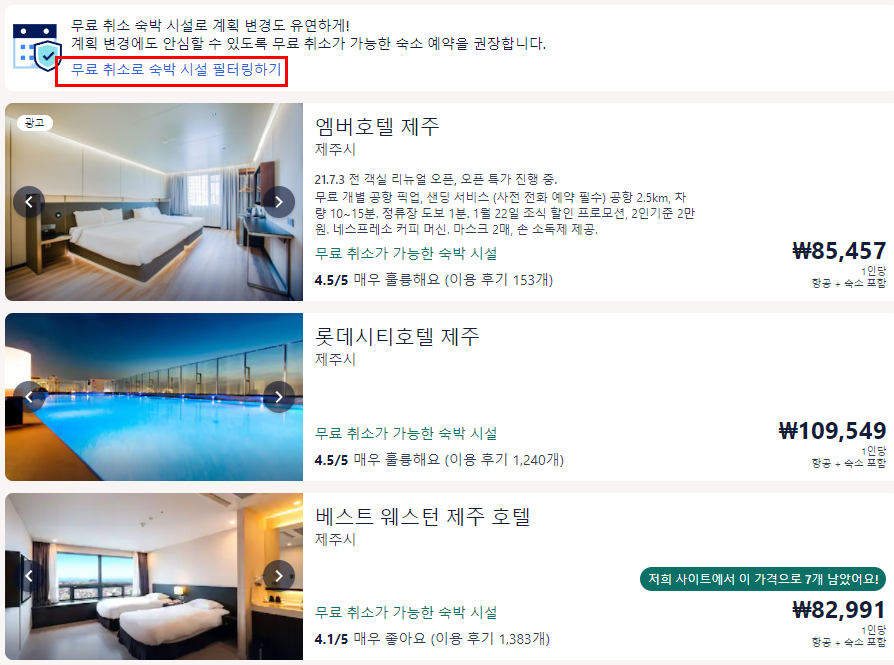894x665 pixels.
Task: Advance to next photo of 베스트 웨스턴 제주 호텔
Action: (279, 576)
